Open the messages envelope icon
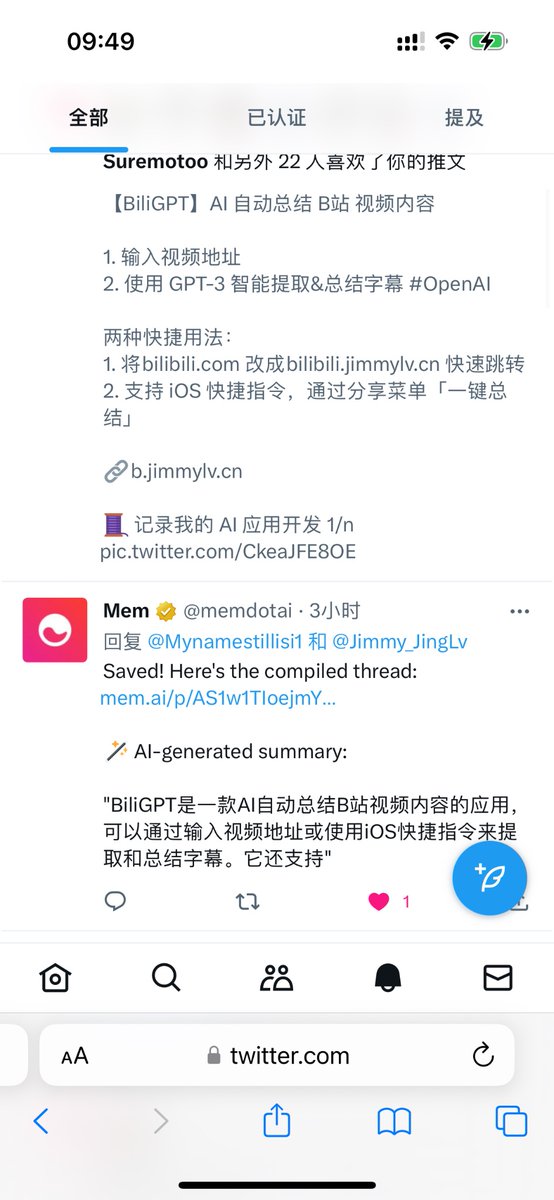 coord(498,977)
